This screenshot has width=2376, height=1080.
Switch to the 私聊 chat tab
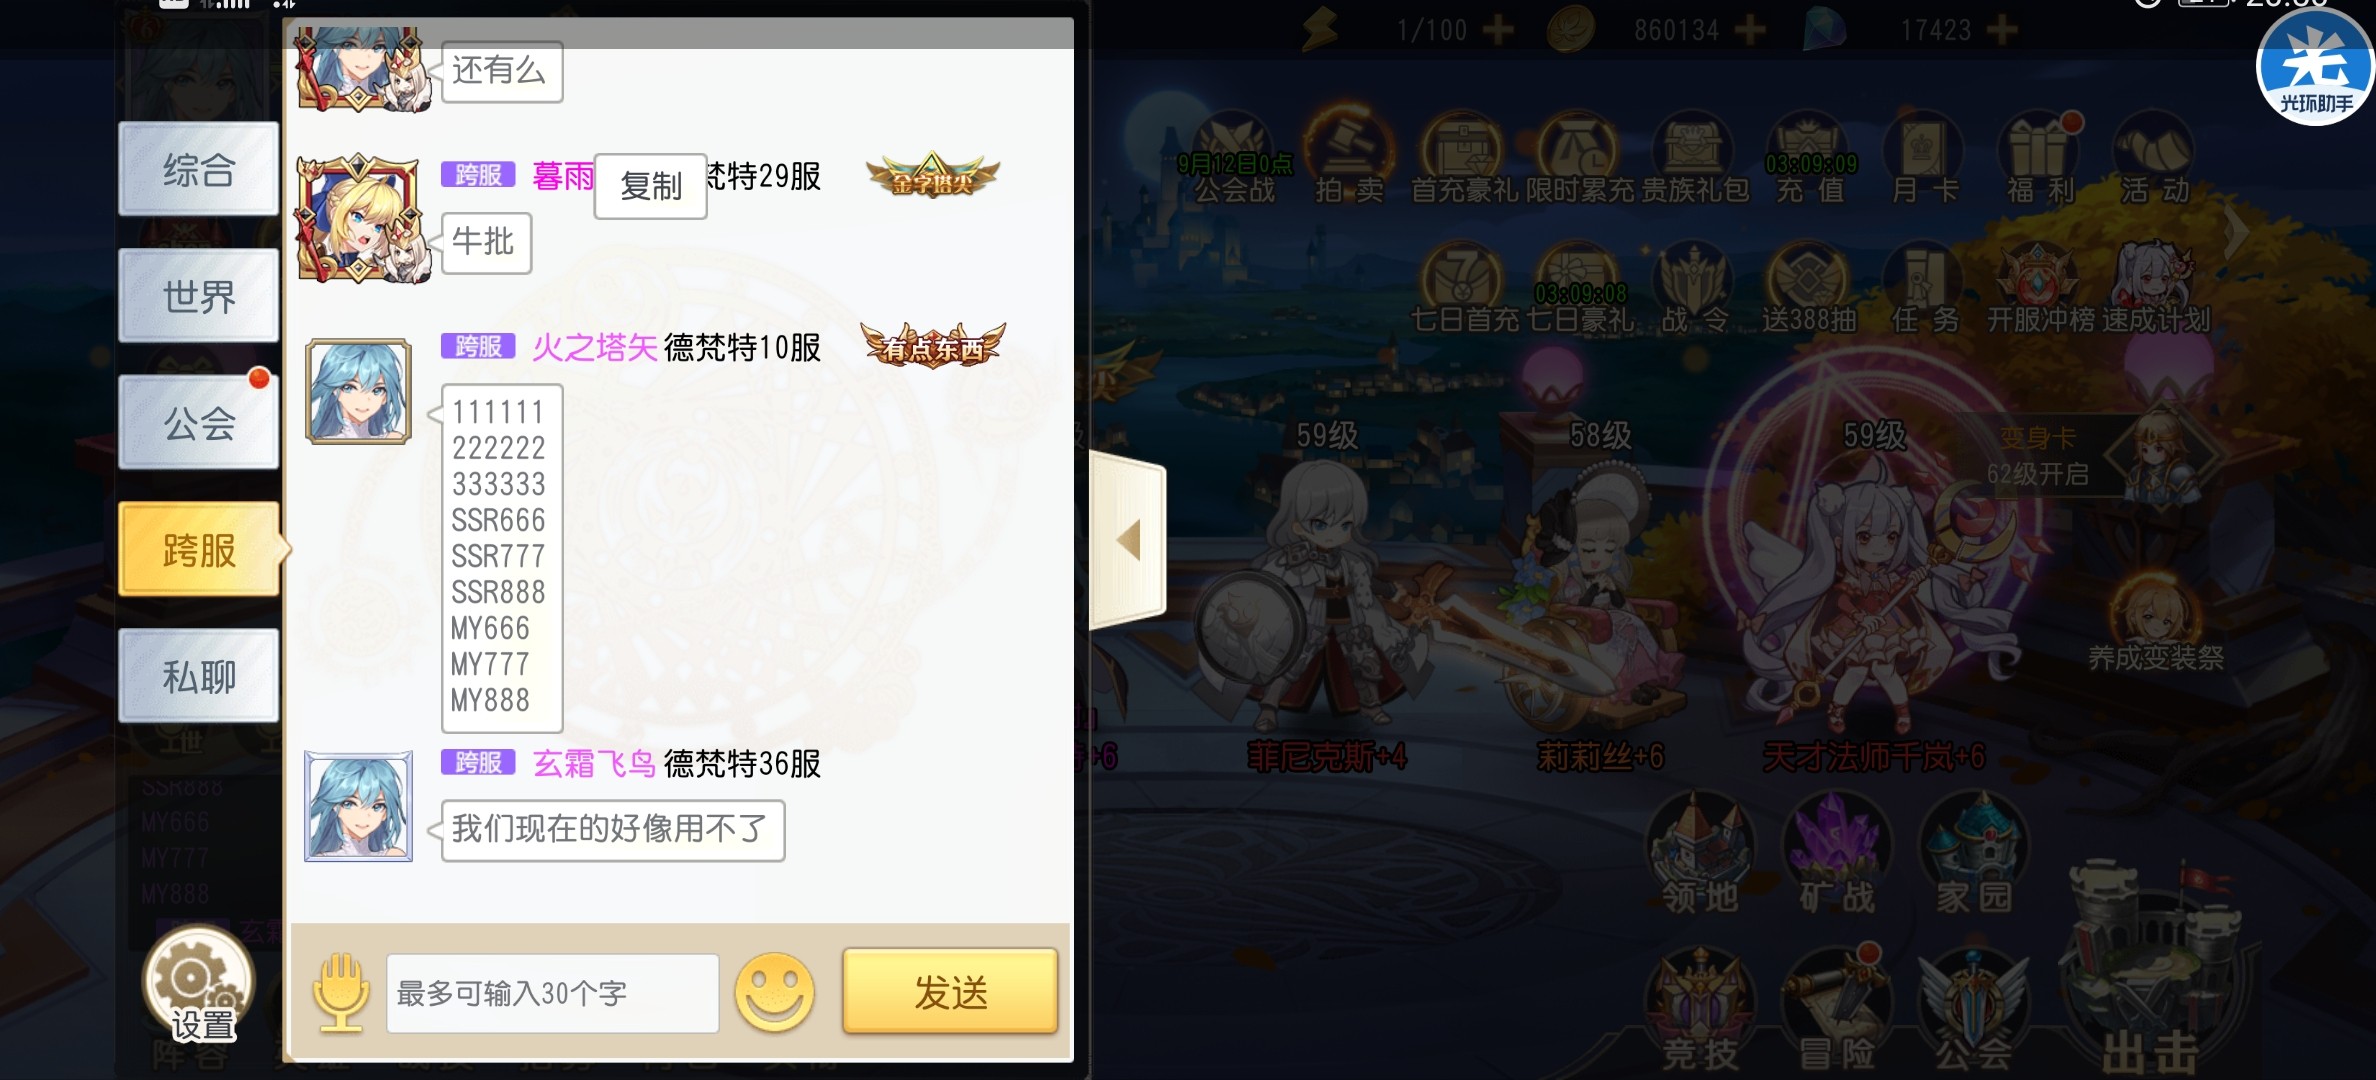click(199, 676)
